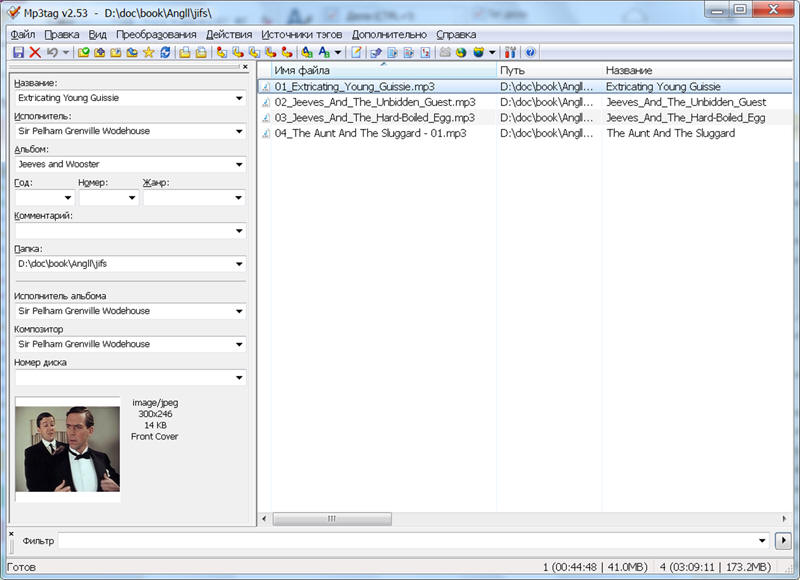Select the front cover artwork thumbnail

pyautogui.click(x=67, y=449)
